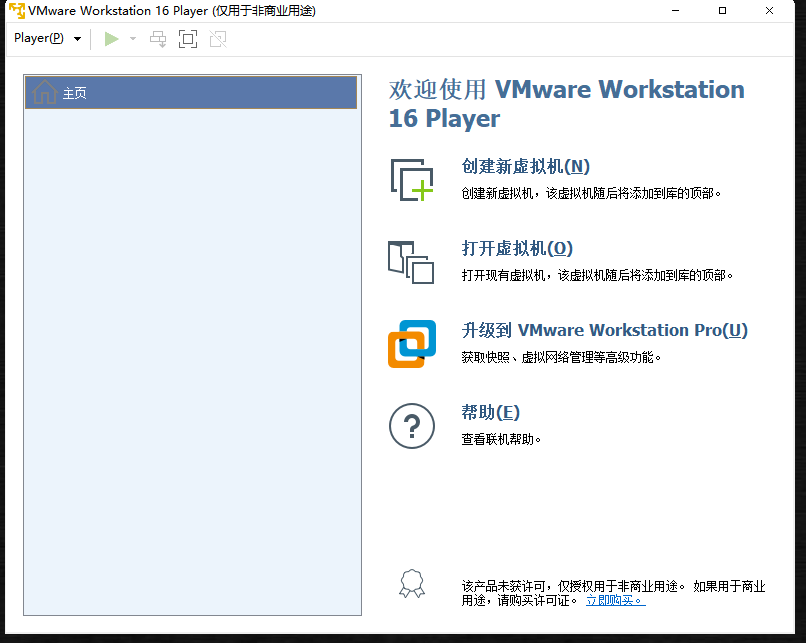Click the VMware app icon in title bar

pyautogui.click(x=17, y=11)
